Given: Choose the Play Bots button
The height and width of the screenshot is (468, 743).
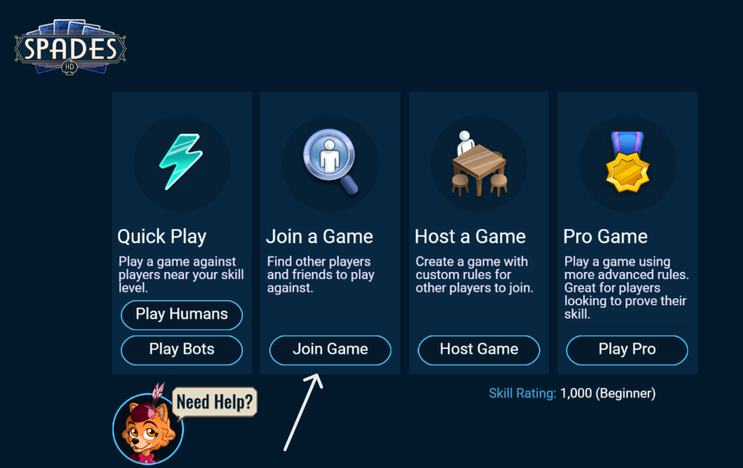Looking at the screenshot, I should point(182,350).
